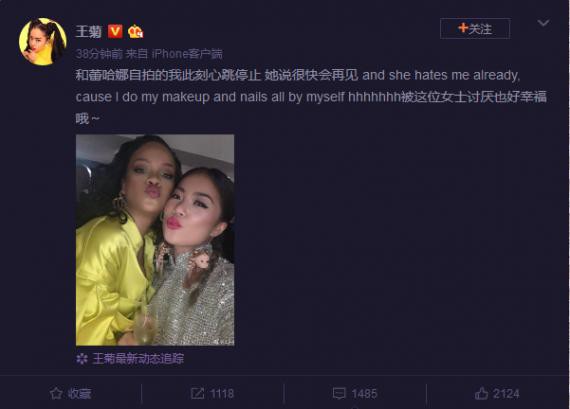570x409 pixels.
Task: Click the 2124 likes count
Action: (506, 394)
